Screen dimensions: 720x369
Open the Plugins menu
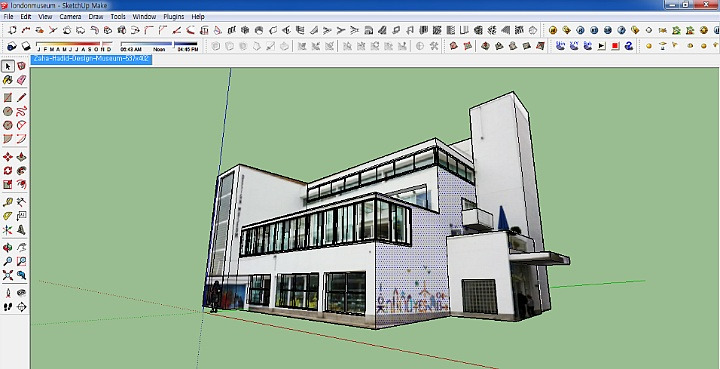(174, 17)
